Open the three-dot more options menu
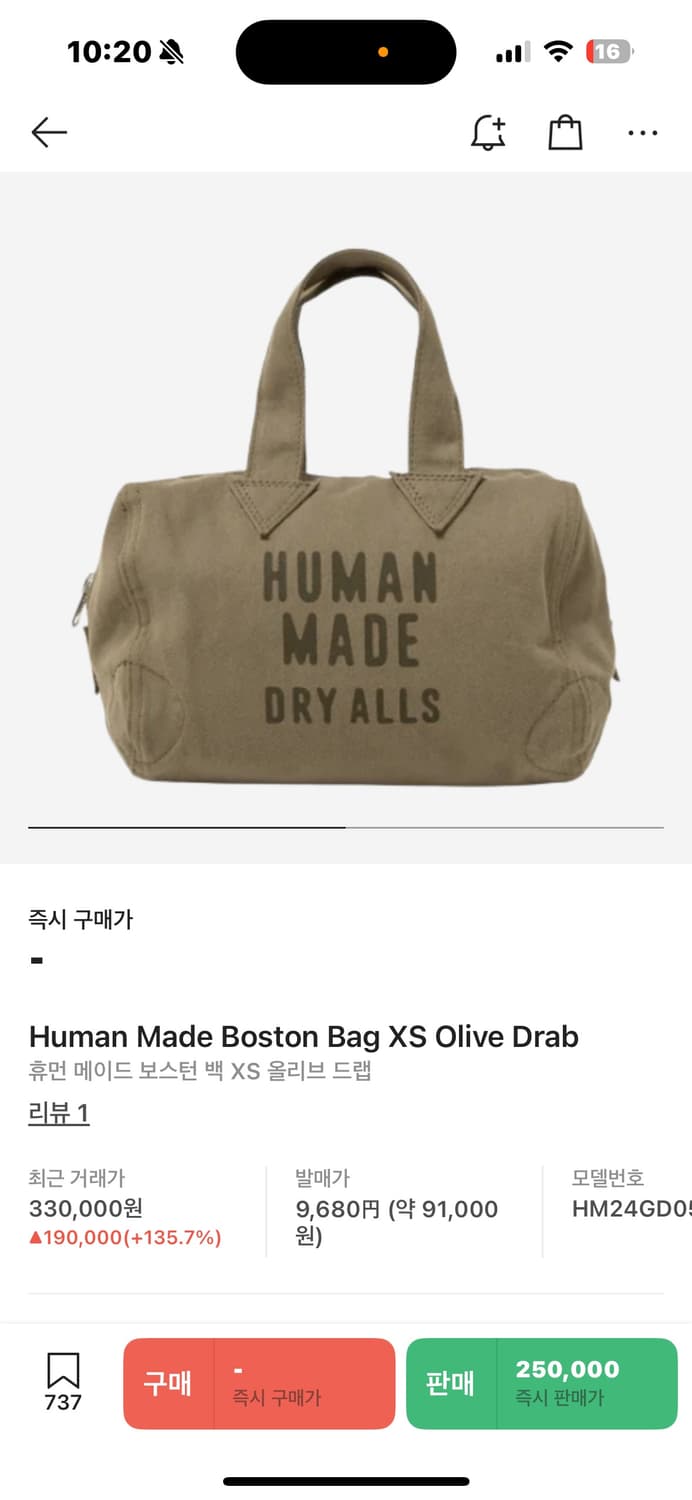The width and height of the screenshot is (692, 1500). click(x=643, y=132)
